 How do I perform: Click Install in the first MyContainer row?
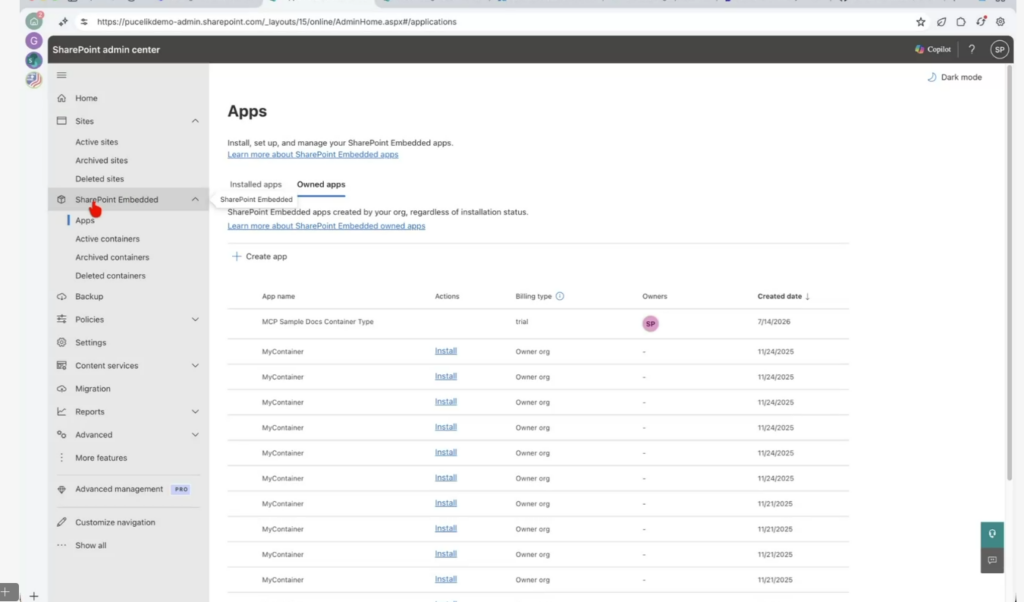(445, 351)
